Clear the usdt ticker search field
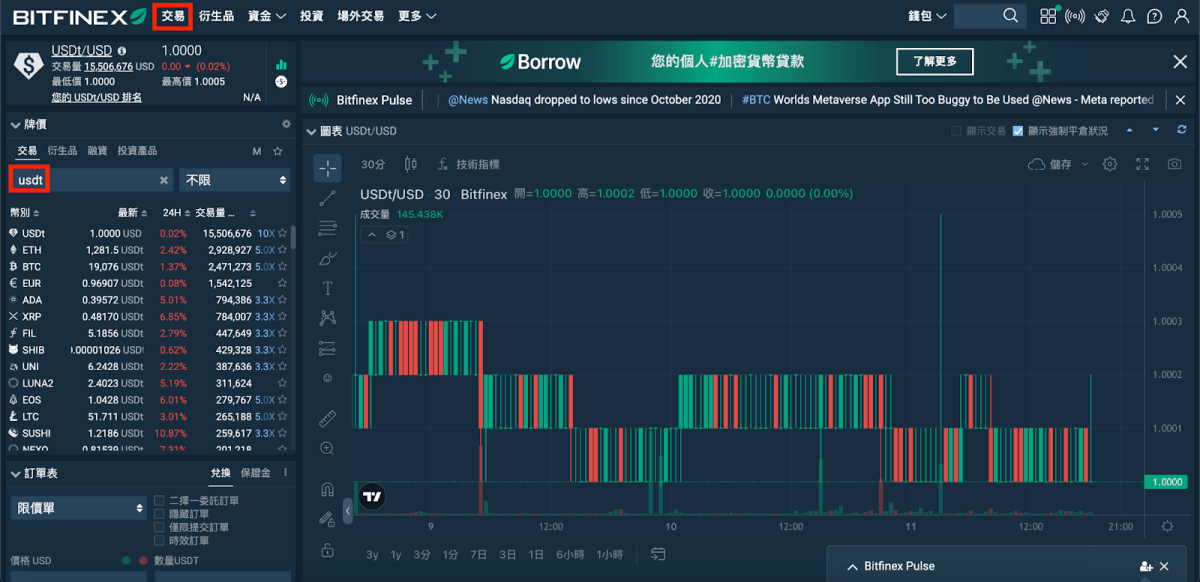1200x582 pixels. coord(164,180)
